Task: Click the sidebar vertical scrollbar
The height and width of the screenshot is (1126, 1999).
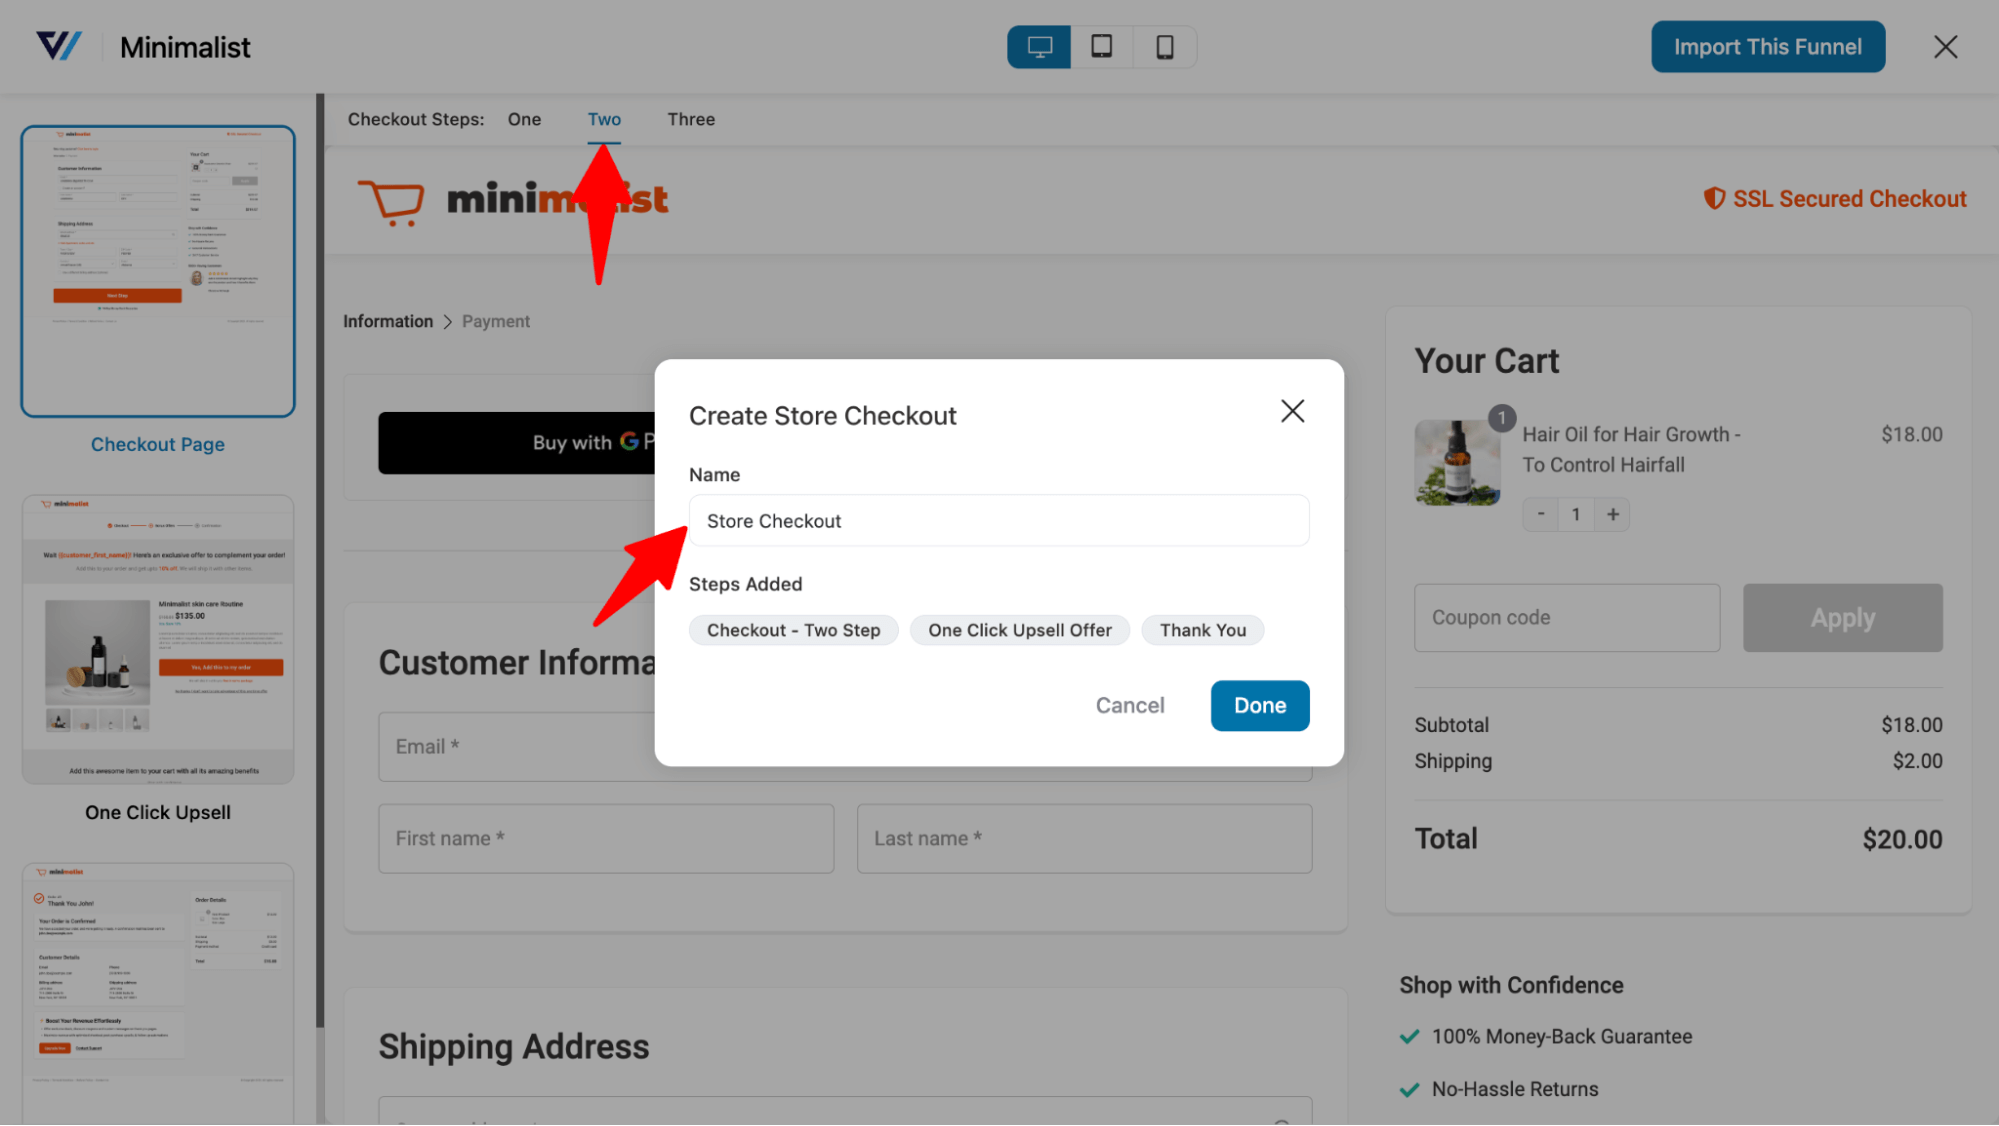Action: click(320, 560)
